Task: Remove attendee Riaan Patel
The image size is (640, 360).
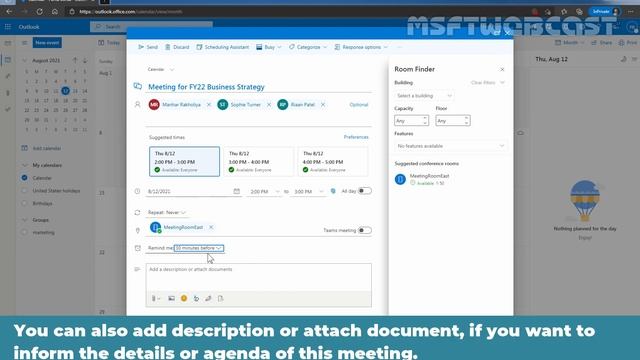Action: (x=323, y=105)
